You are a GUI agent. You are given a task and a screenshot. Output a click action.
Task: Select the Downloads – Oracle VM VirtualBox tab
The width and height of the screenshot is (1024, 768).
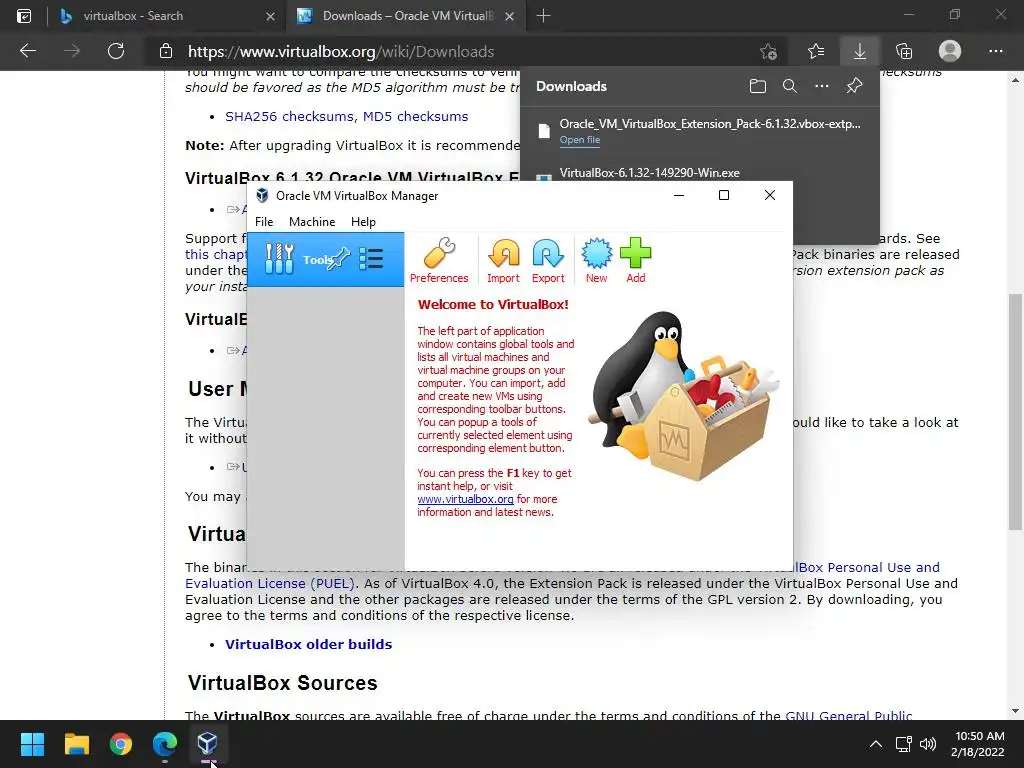click(405, 16)
